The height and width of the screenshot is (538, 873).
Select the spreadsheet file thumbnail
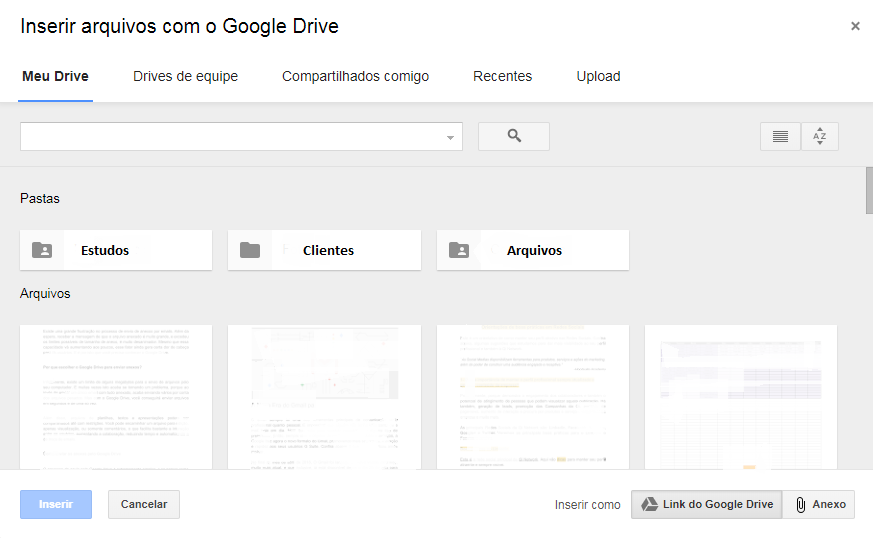click(x=741, y=397)
